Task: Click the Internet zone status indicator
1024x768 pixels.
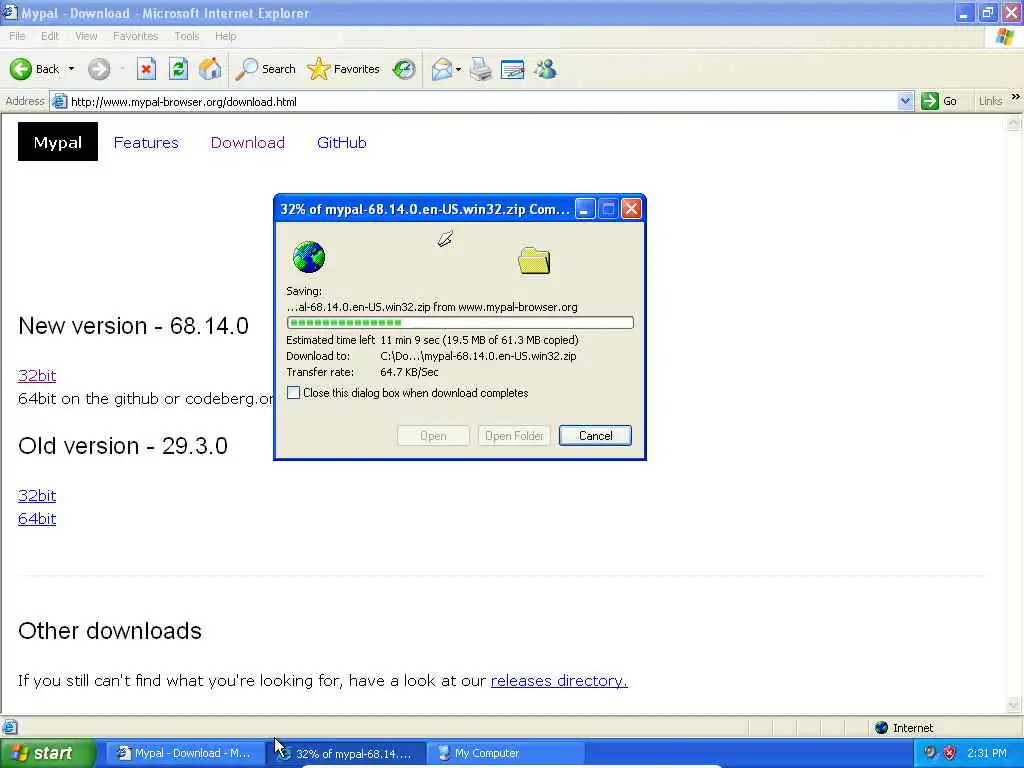Action: click(904, 728)
